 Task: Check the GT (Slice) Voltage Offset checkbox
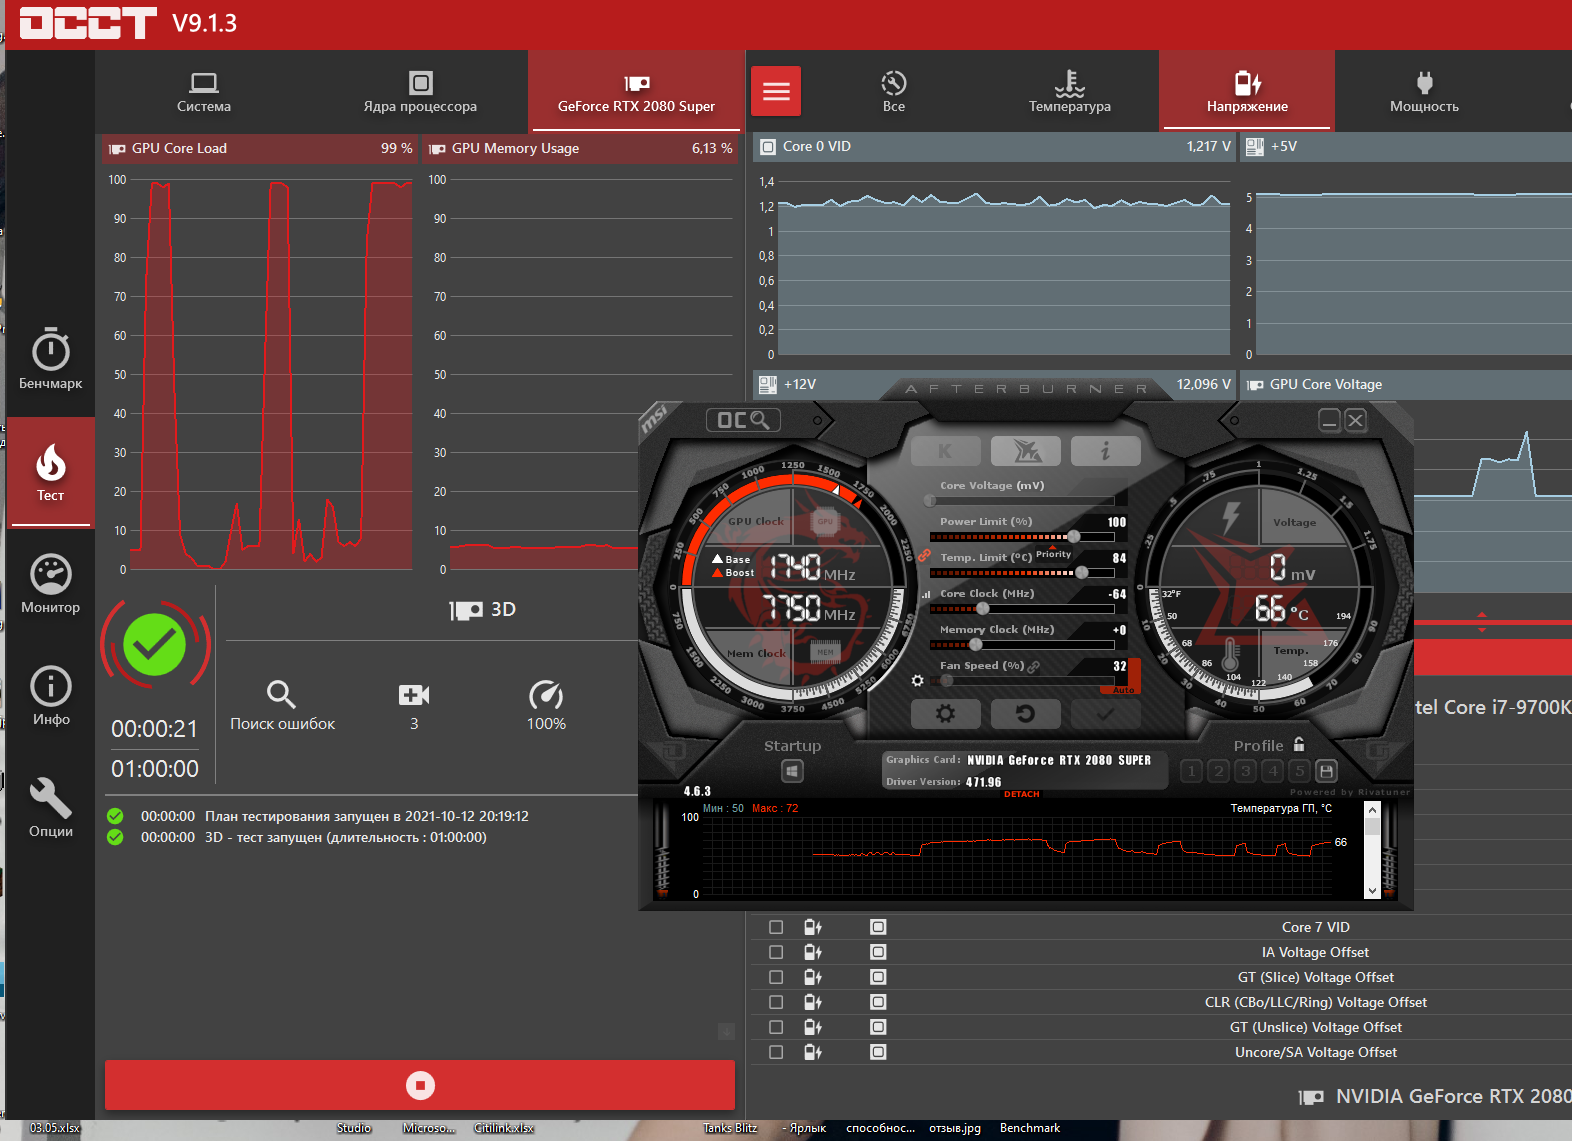pyautogui.click(x=776, y=977)
